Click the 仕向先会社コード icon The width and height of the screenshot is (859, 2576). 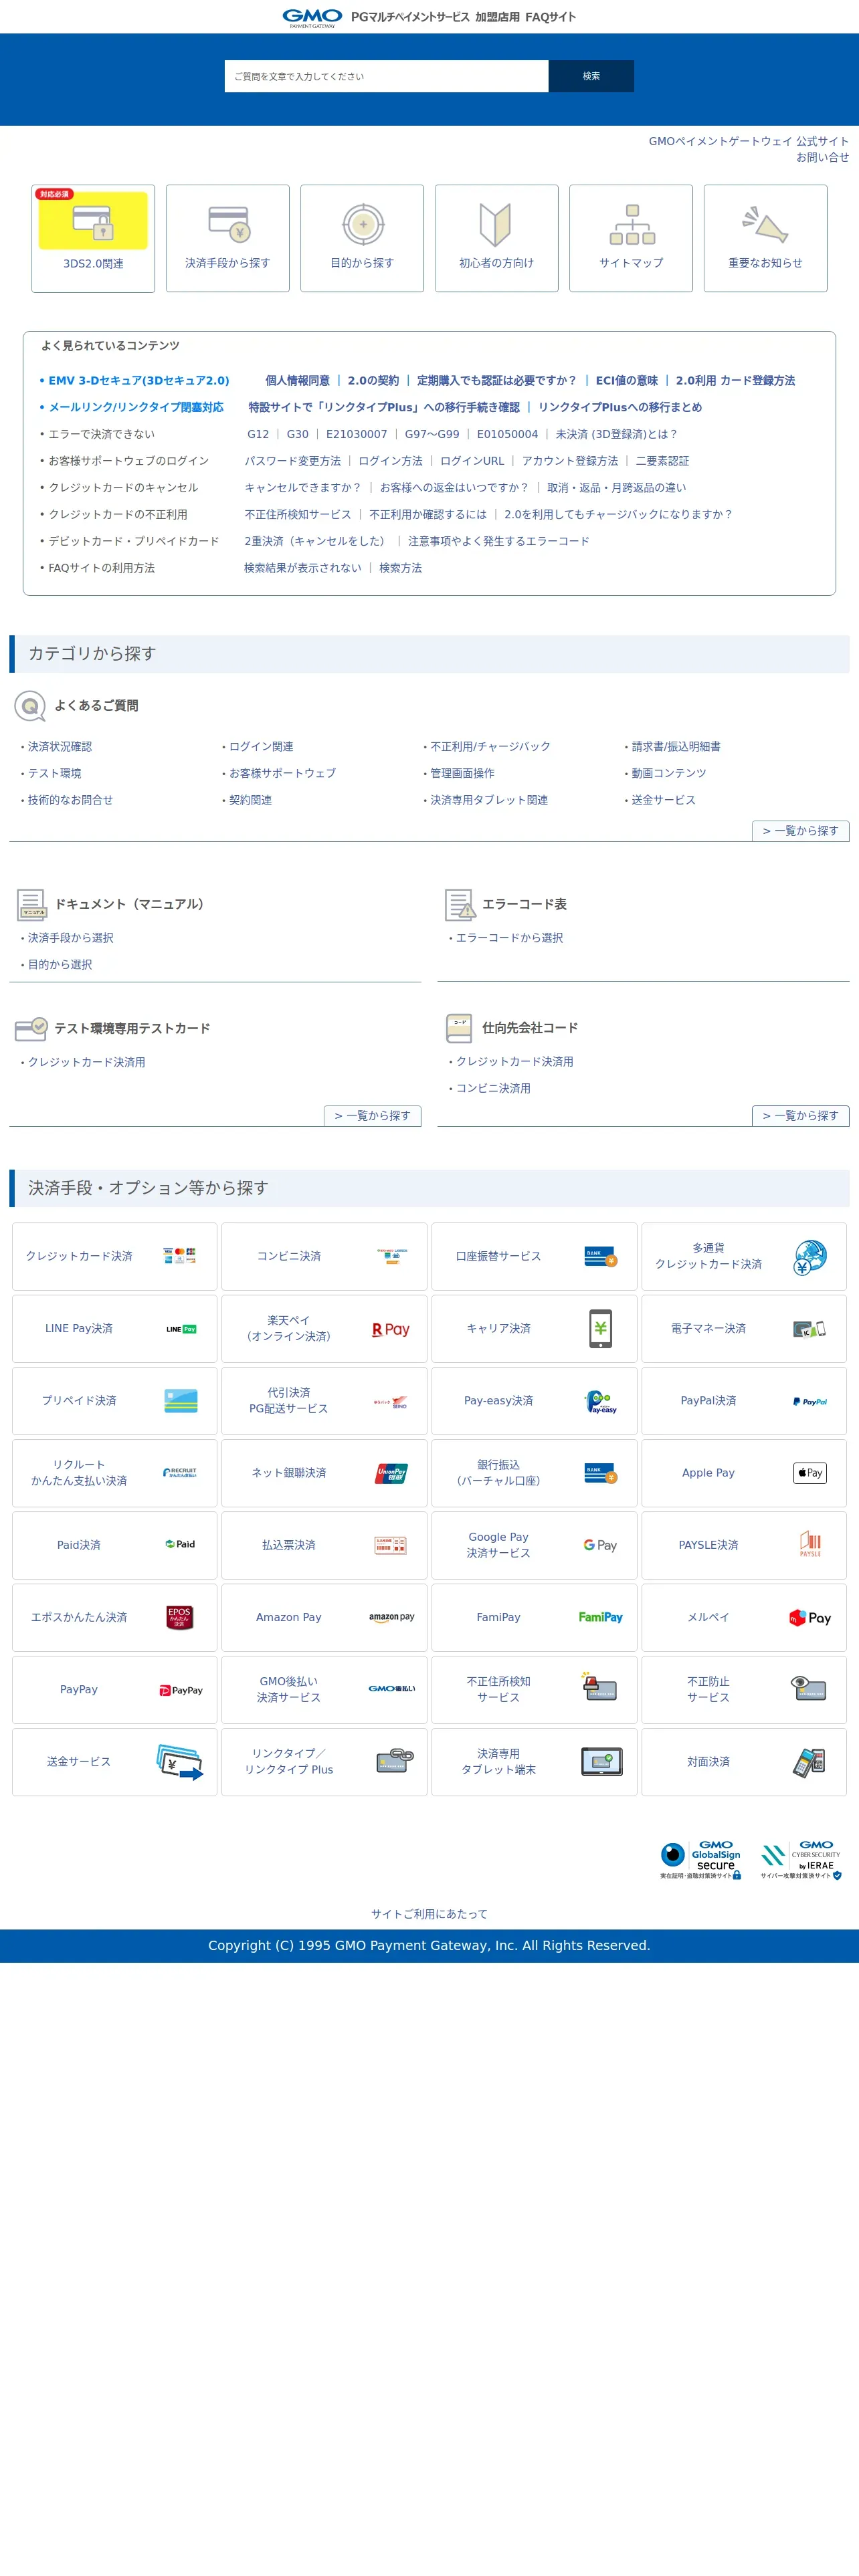[460, 1027]
